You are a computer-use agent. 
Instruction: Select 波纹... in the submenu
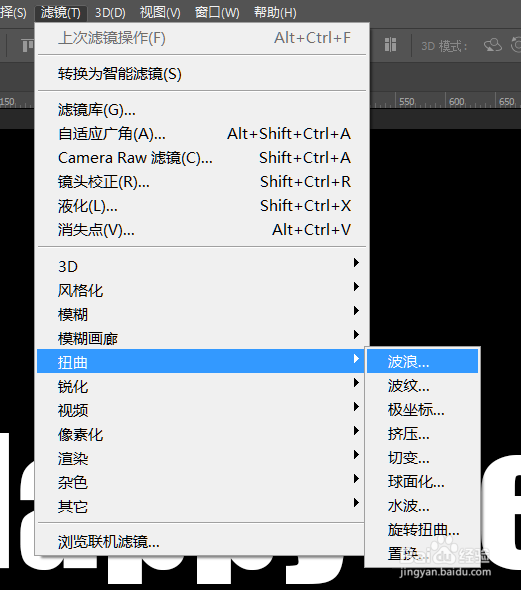tap(422, 386)
